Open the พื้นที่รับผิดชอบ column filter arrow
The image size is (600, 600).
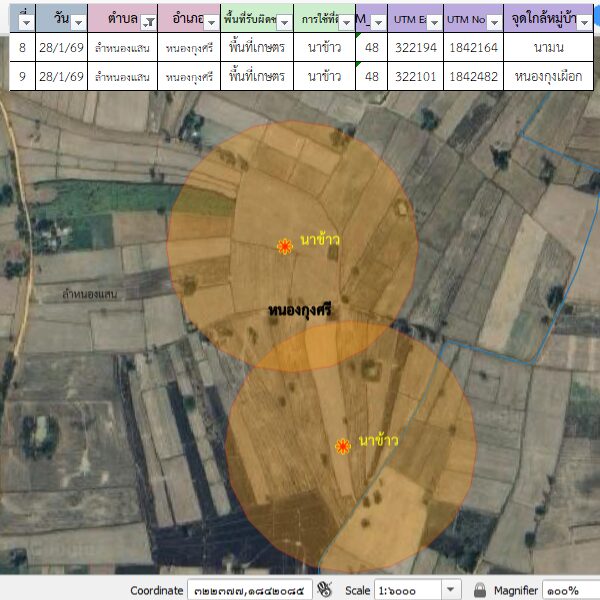(x=284, y=21)
